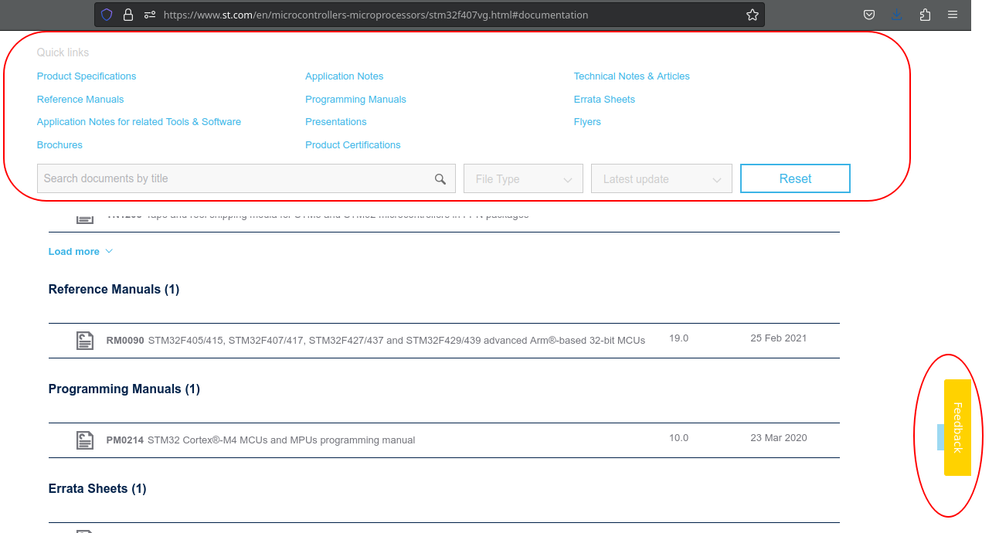
Task: Jump to Reference Manuals quick link
Action: click(80, 99)
